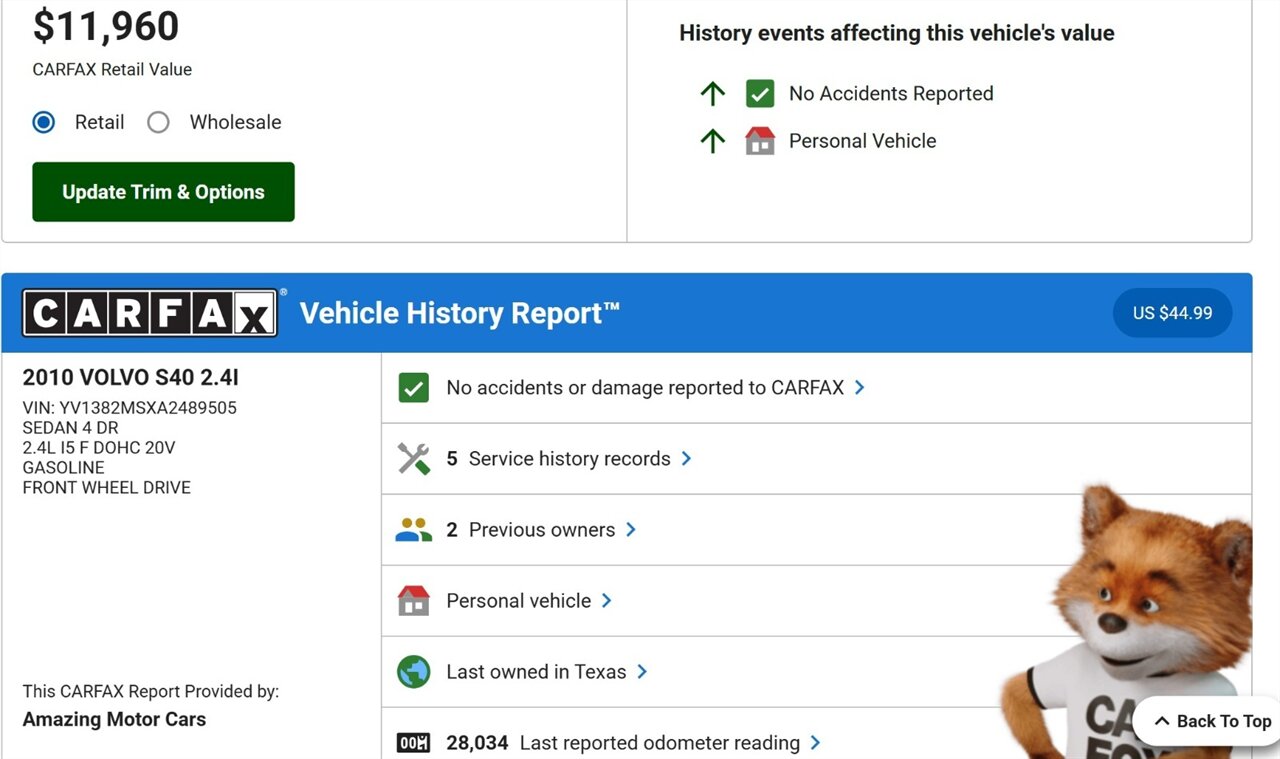Click up arrow next to No Accidents Reported
This screenshot has height=759, width=1280.
coord(712,94)
